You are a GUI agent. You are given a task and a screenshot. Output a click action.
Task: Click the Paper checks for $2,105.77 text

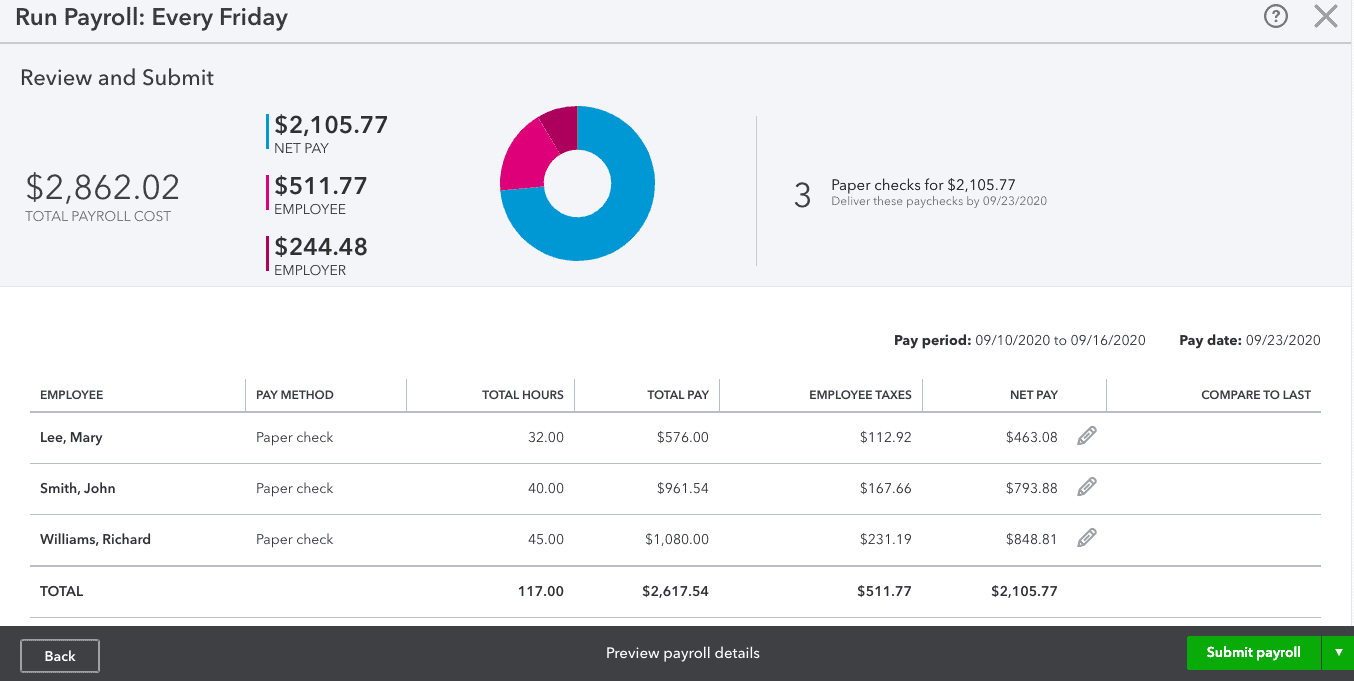tap(923, 185)
